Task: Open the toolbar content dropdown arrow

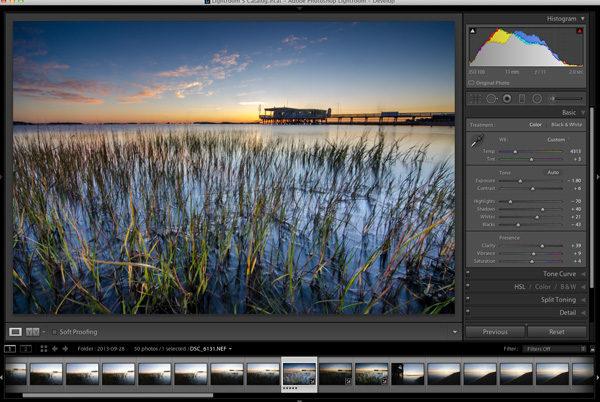Action: tap(455, 332)
